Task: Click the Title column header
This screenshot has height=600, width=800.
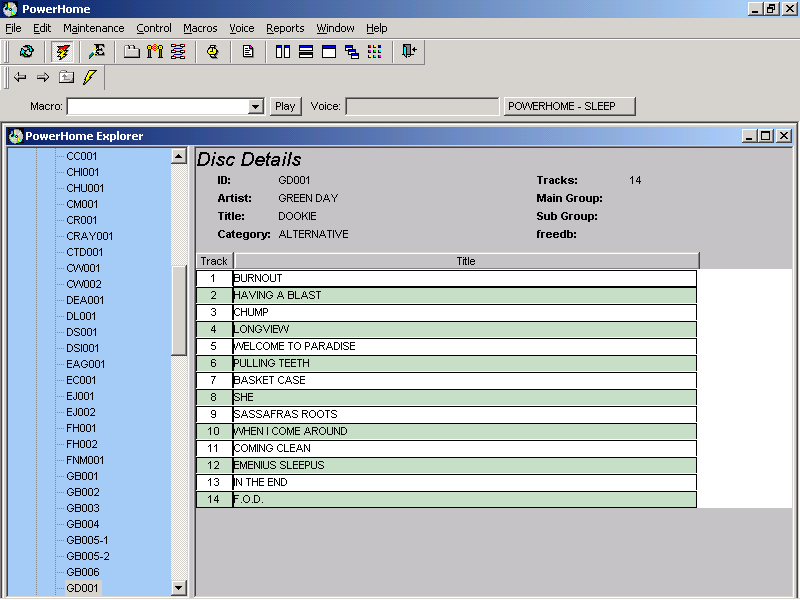Action: coord(465,261)
